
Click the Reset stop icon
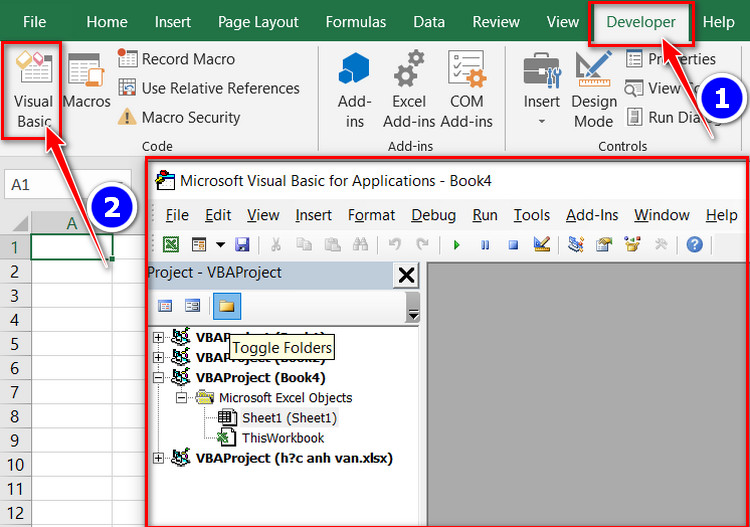tap(513, 245)
